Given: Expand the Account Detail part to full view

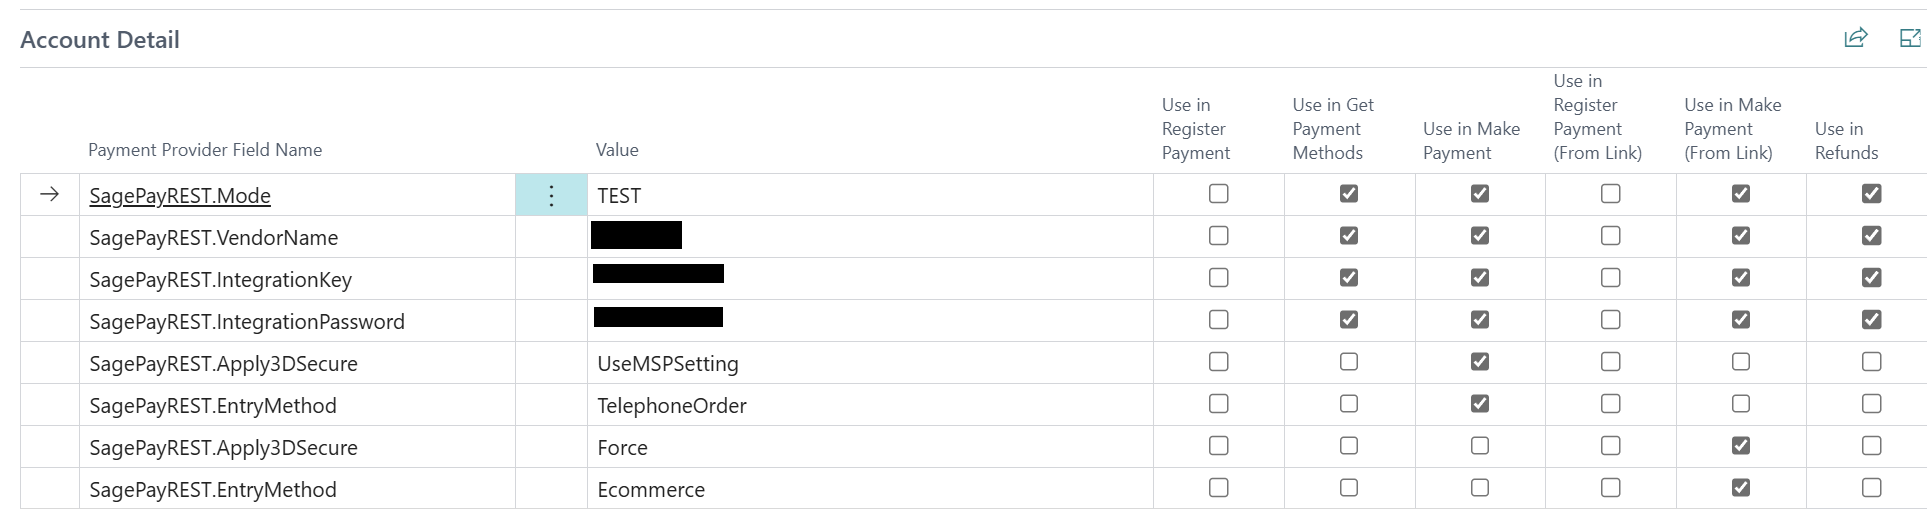Looking at the screenshot, I should coord(1909,38).
